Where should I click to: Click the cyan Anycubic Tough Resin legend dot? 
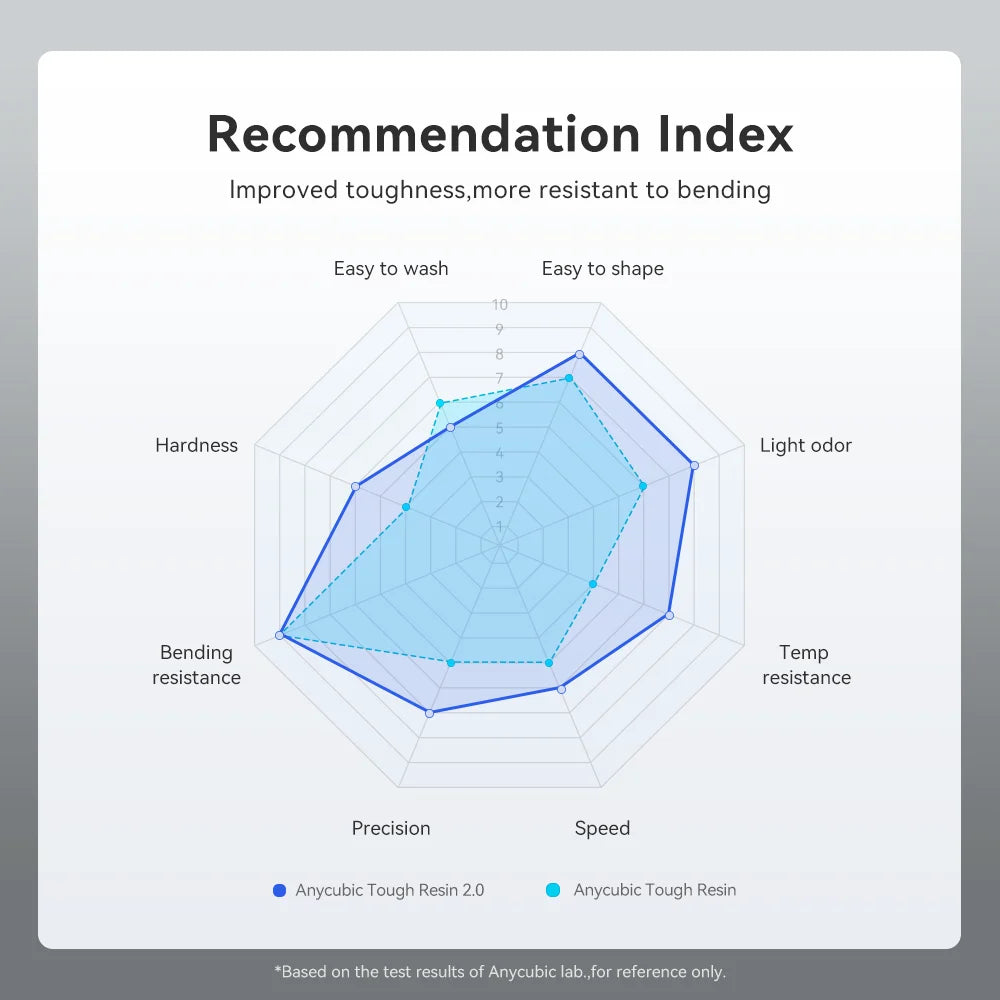point(553,890)
